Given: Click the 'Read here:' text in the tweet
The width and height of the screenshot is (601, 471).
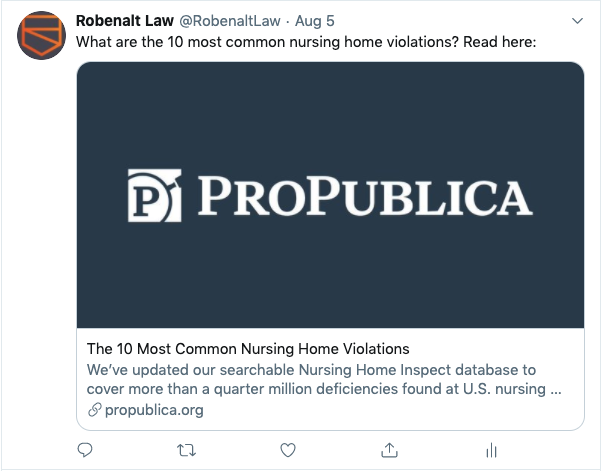Looking at the screenshot, I should (499, 42).
